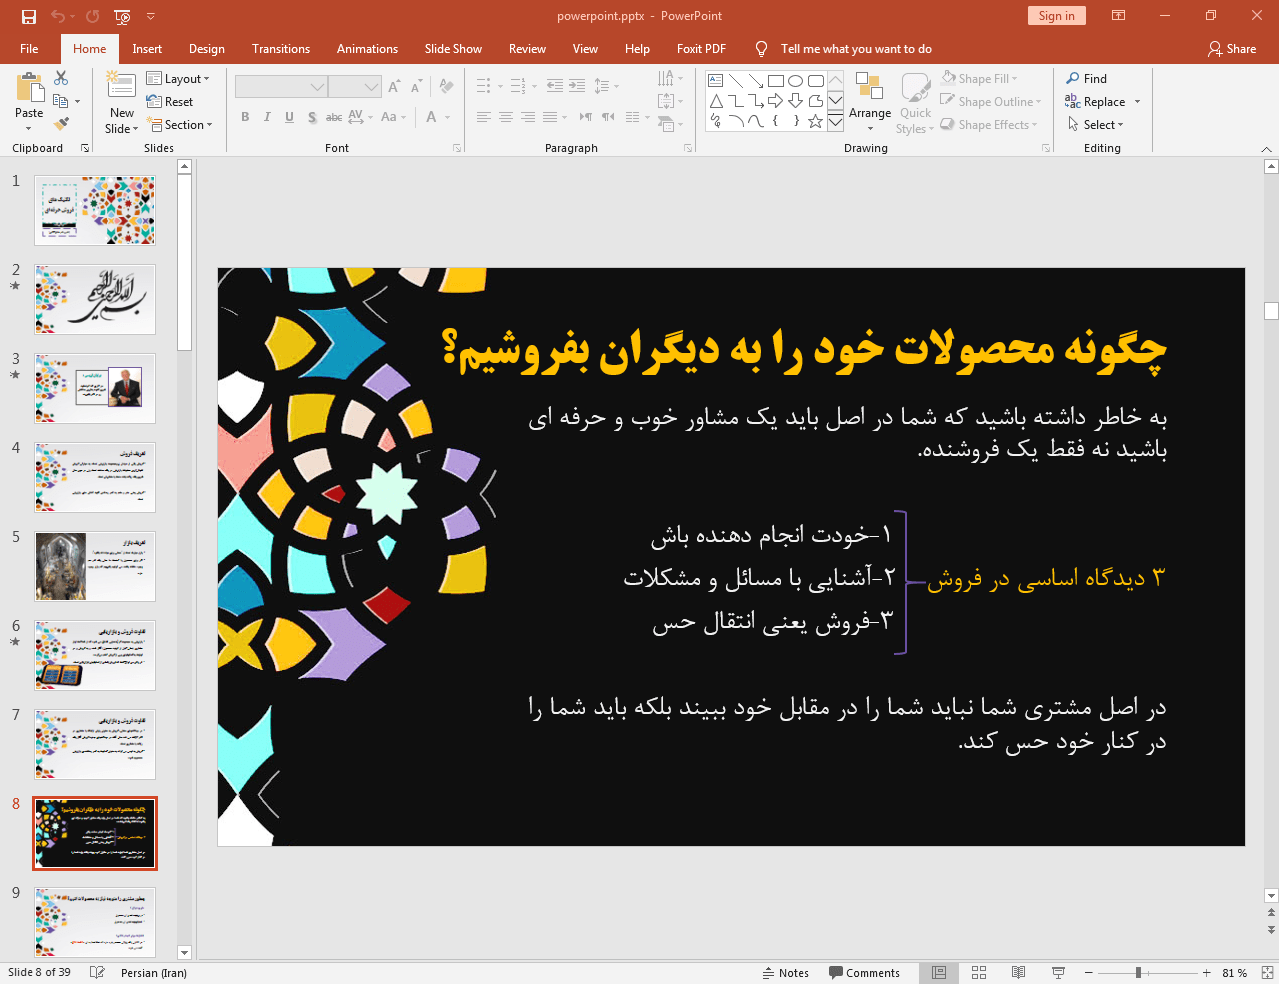Toggle the Comments pane

pos(864,973)
